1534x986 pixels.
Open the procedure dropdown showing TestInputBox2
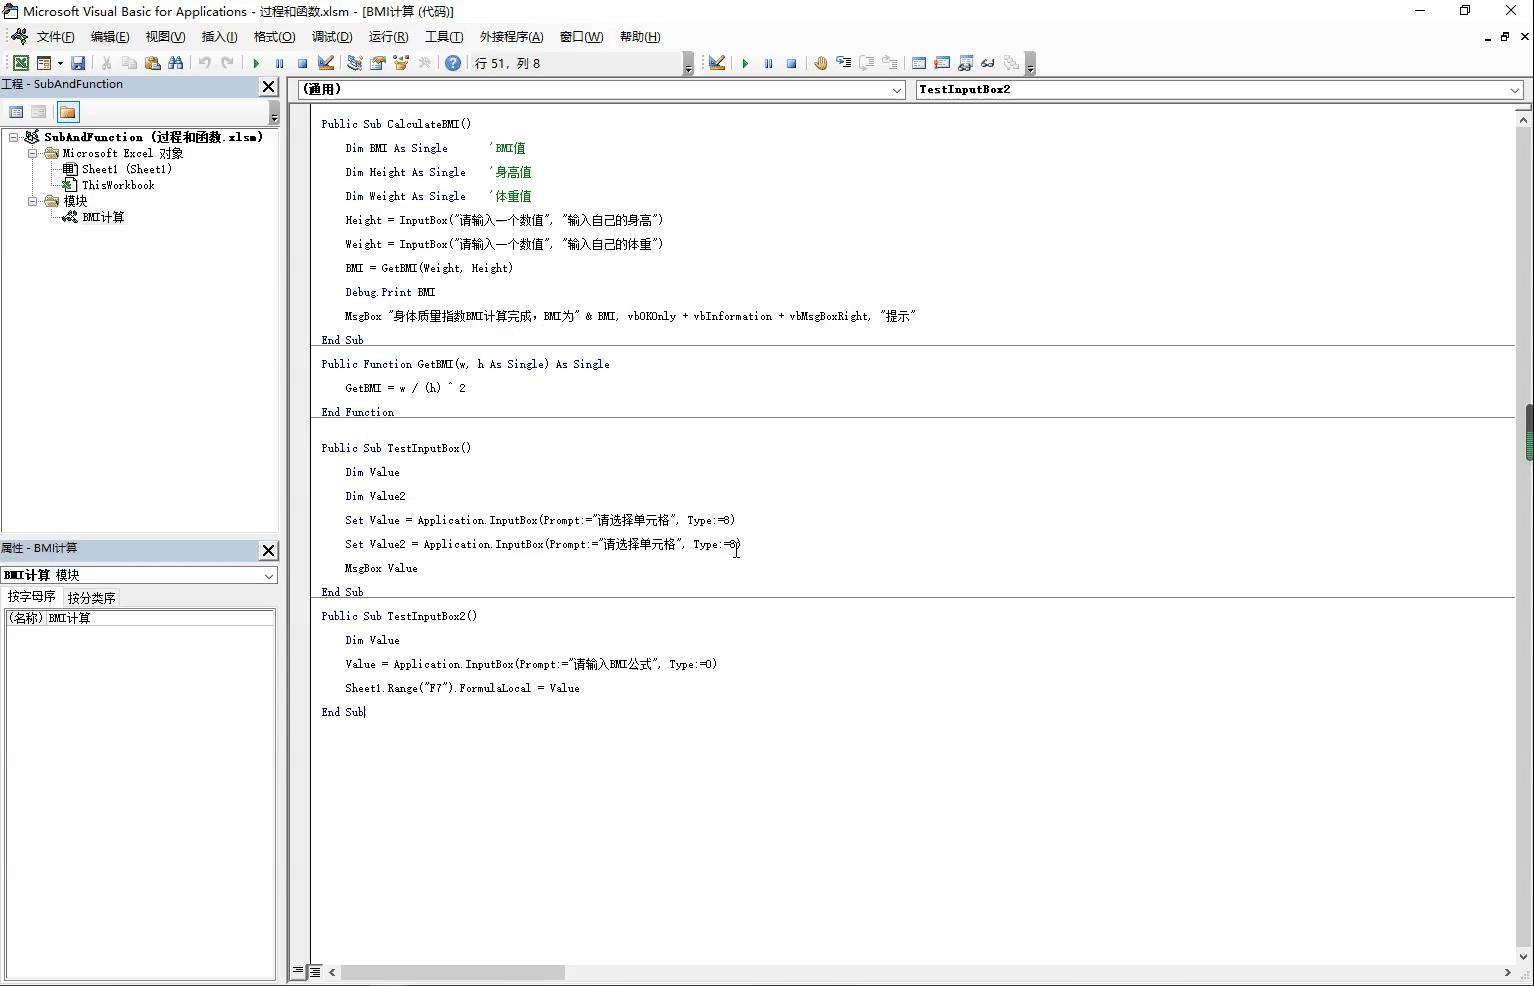coord(1516,89)
